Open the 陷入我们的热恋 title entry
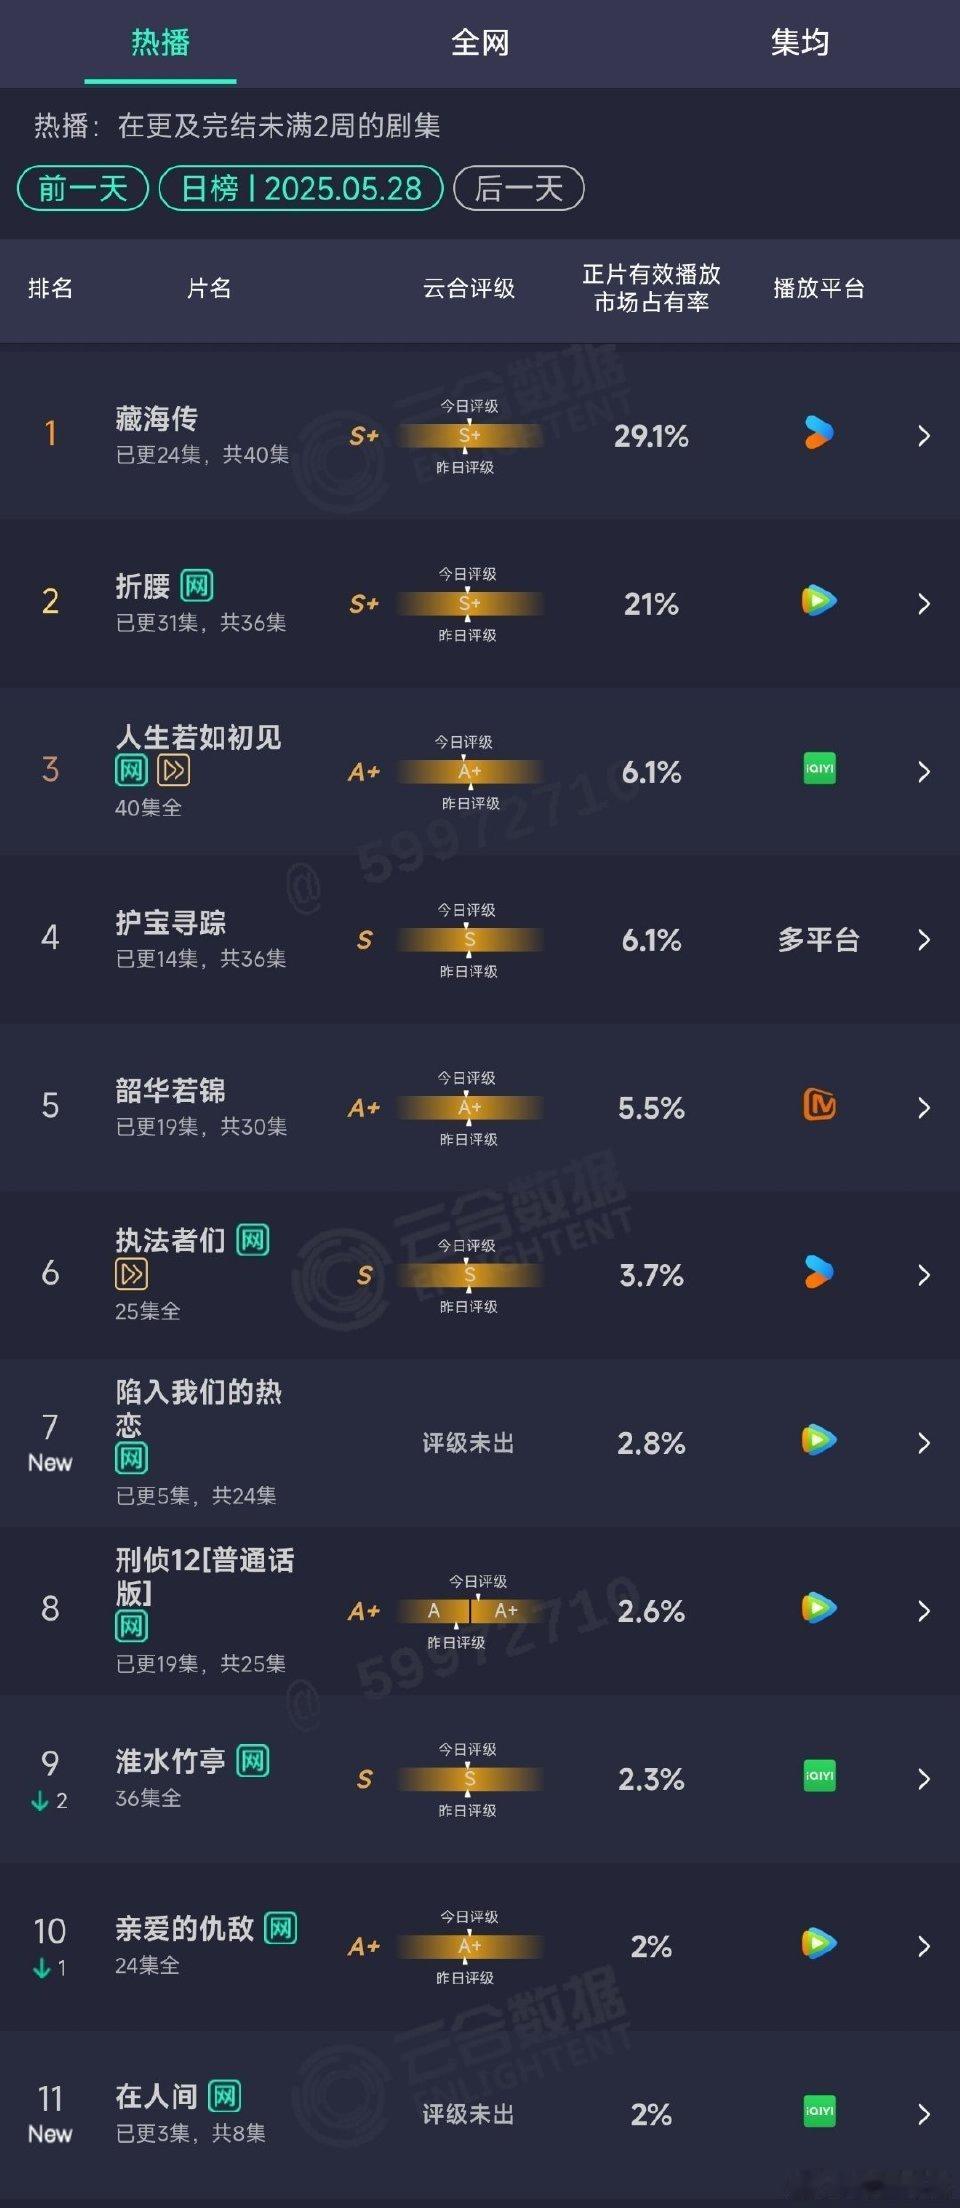960x2208 pixels. 198,1407
